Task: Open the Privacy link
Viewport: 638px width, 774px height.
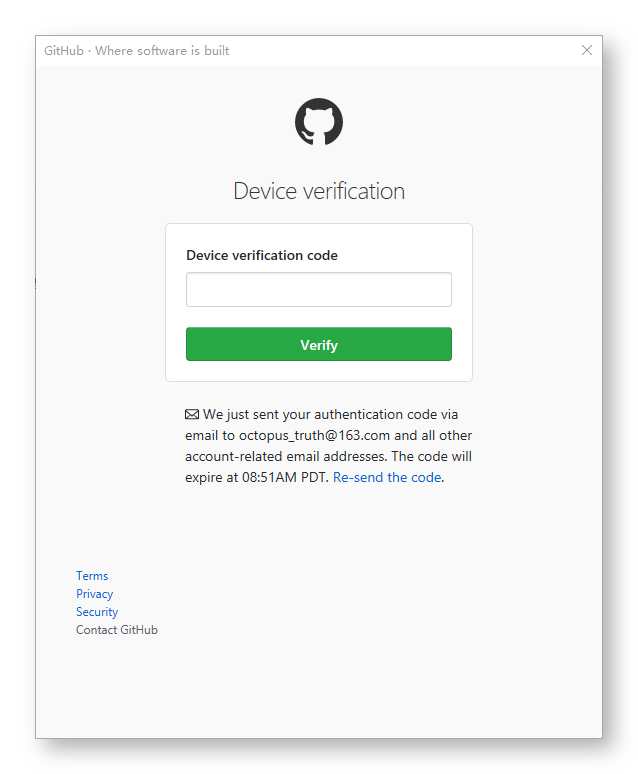Action: coord(94,594)
